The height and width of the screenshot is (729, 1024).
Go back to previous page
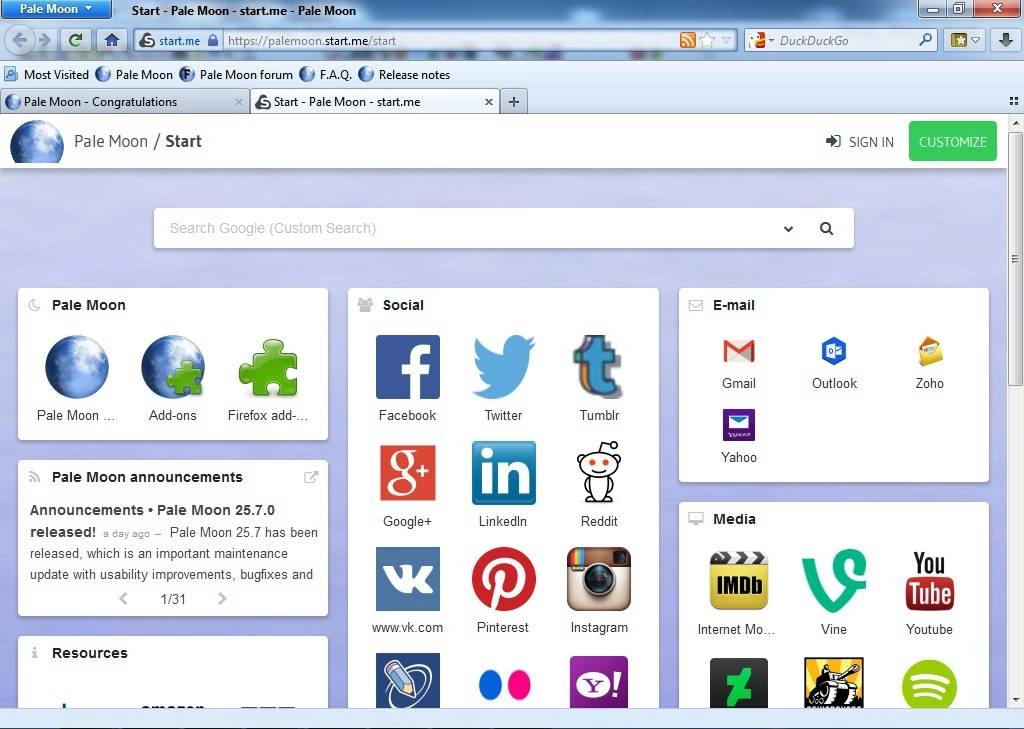(x=20, y=40)
